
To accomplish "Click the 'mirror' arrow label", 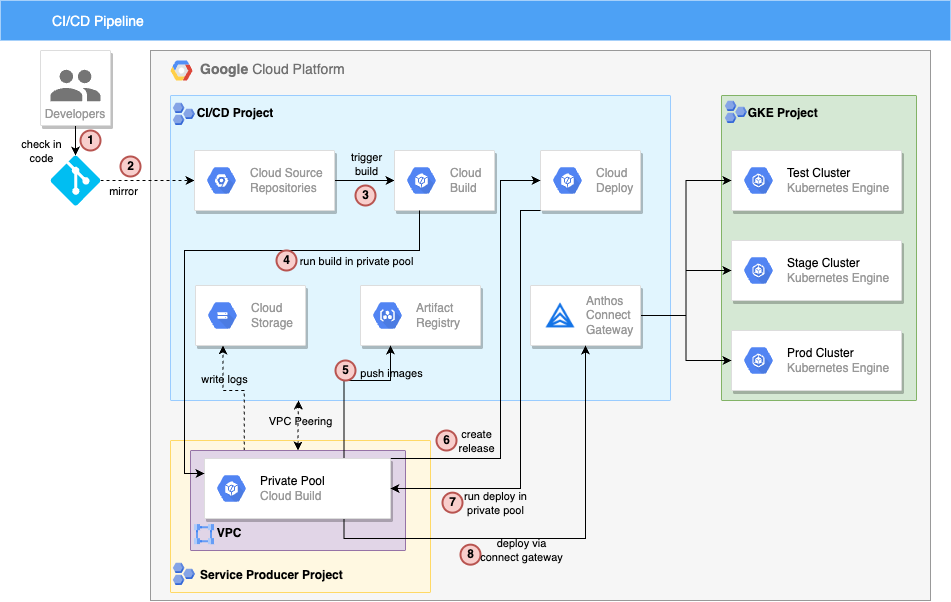I will (123, 192).
